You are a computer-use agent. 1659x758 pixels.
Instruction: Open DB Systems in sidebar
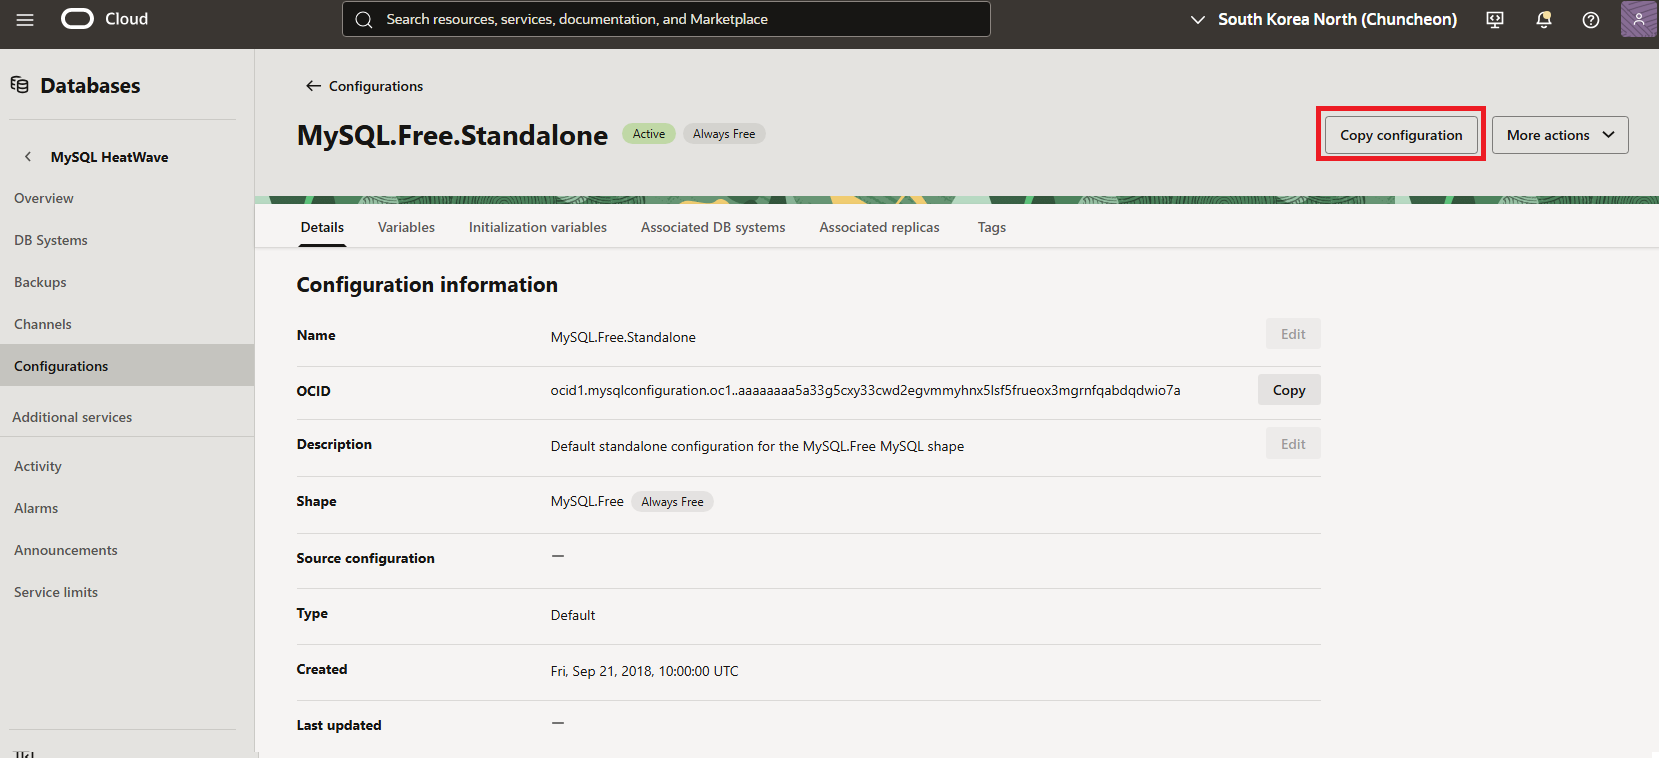[x=51, y=240]
